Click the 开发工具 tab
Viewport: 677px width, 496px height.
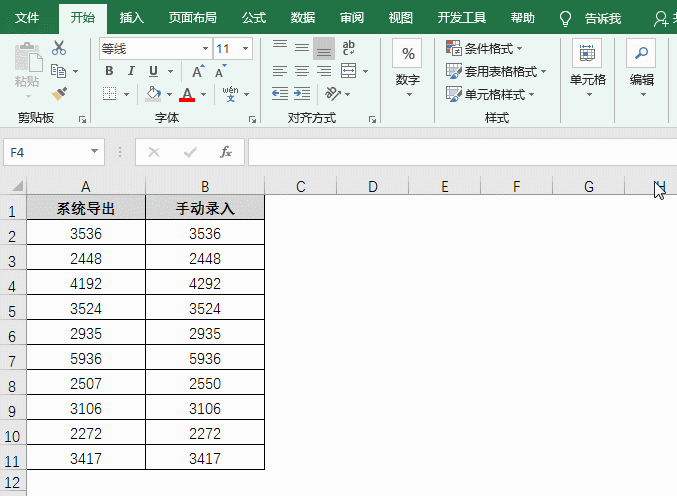point(462,18)
